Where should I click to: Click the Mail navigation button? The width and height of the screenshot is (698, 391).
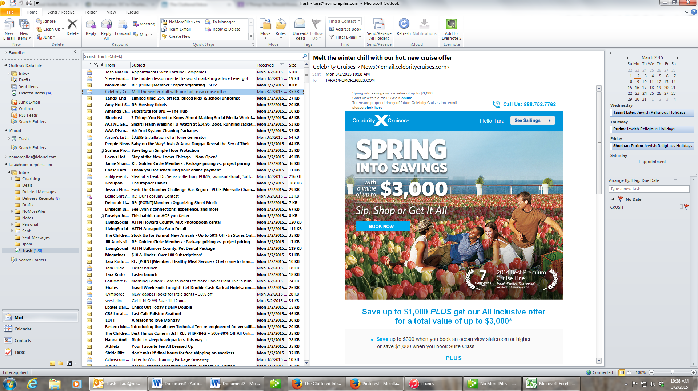40,317
